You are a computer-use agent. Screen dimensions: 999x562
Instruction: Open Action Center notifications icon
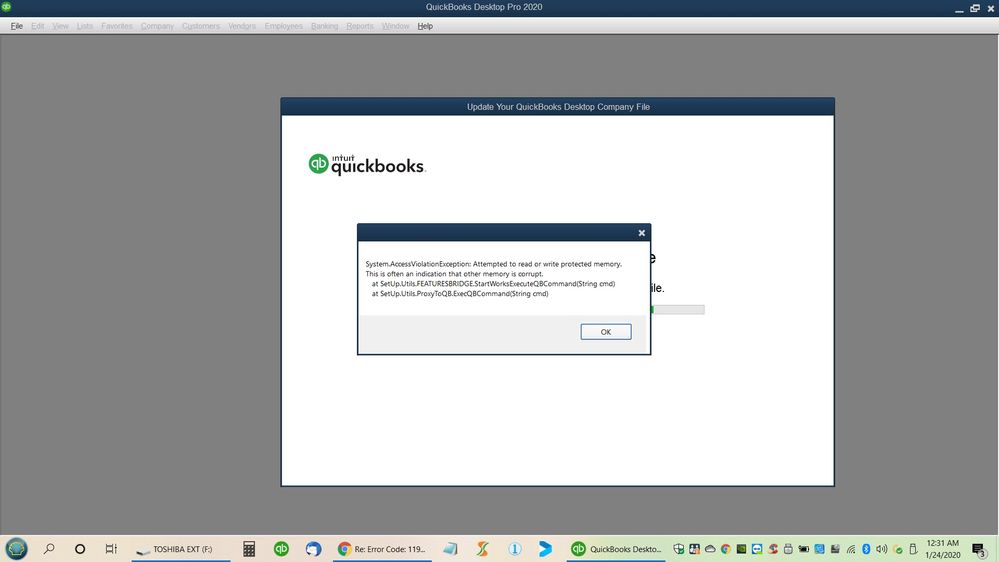pyautogui.click(x=980, y=549)
